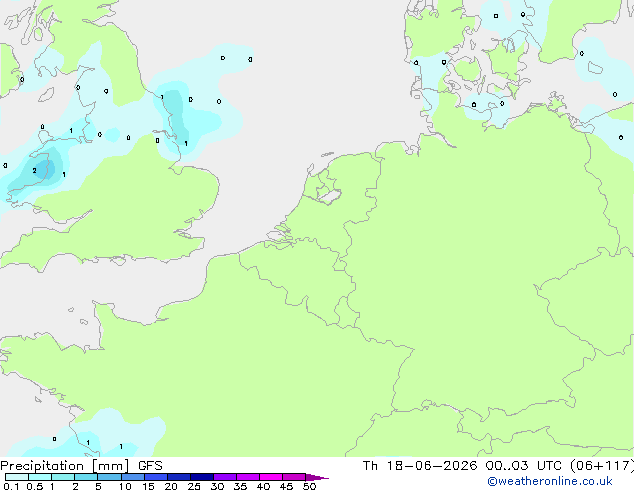Click the '10' legend scale label
634x490 pixels.
point(125,486)
